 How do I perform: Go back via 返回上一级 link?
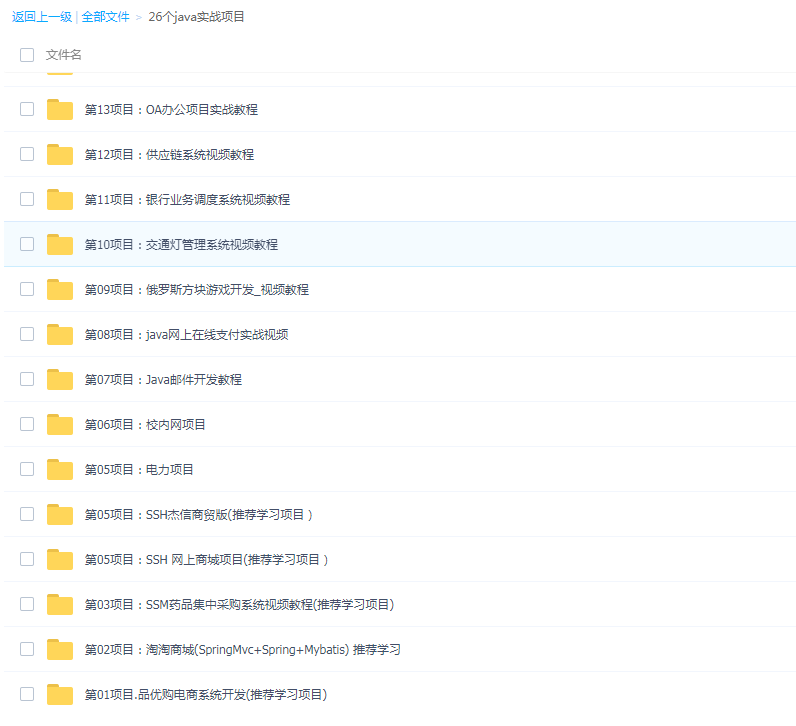42,17
